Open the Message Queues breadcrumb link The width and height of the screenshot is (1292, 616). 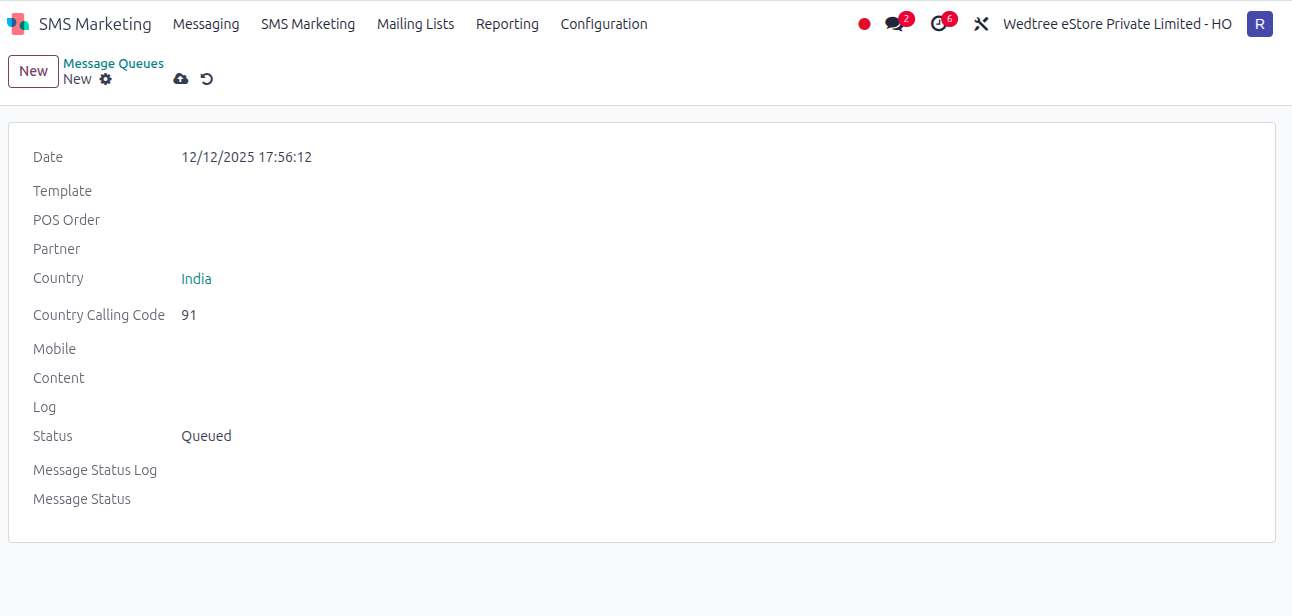coord(113,63)
